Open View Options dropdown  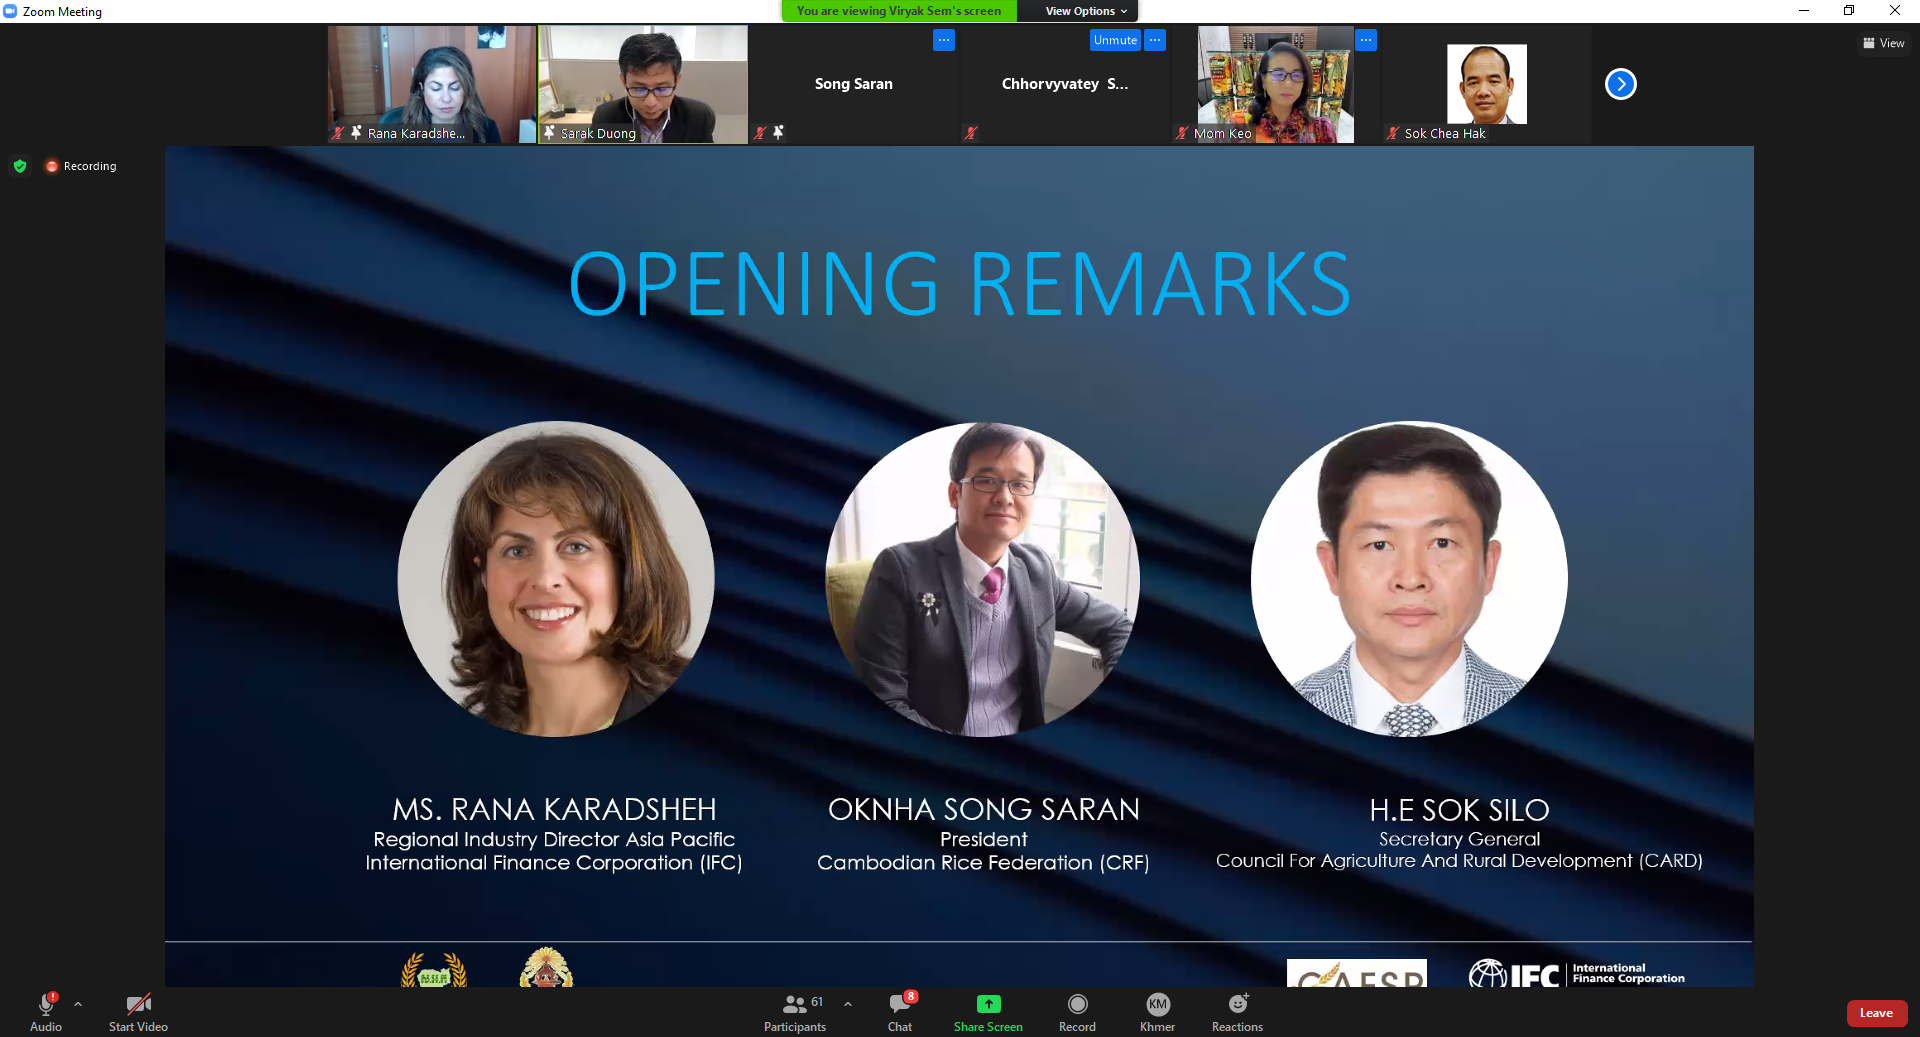[1086, 11]
